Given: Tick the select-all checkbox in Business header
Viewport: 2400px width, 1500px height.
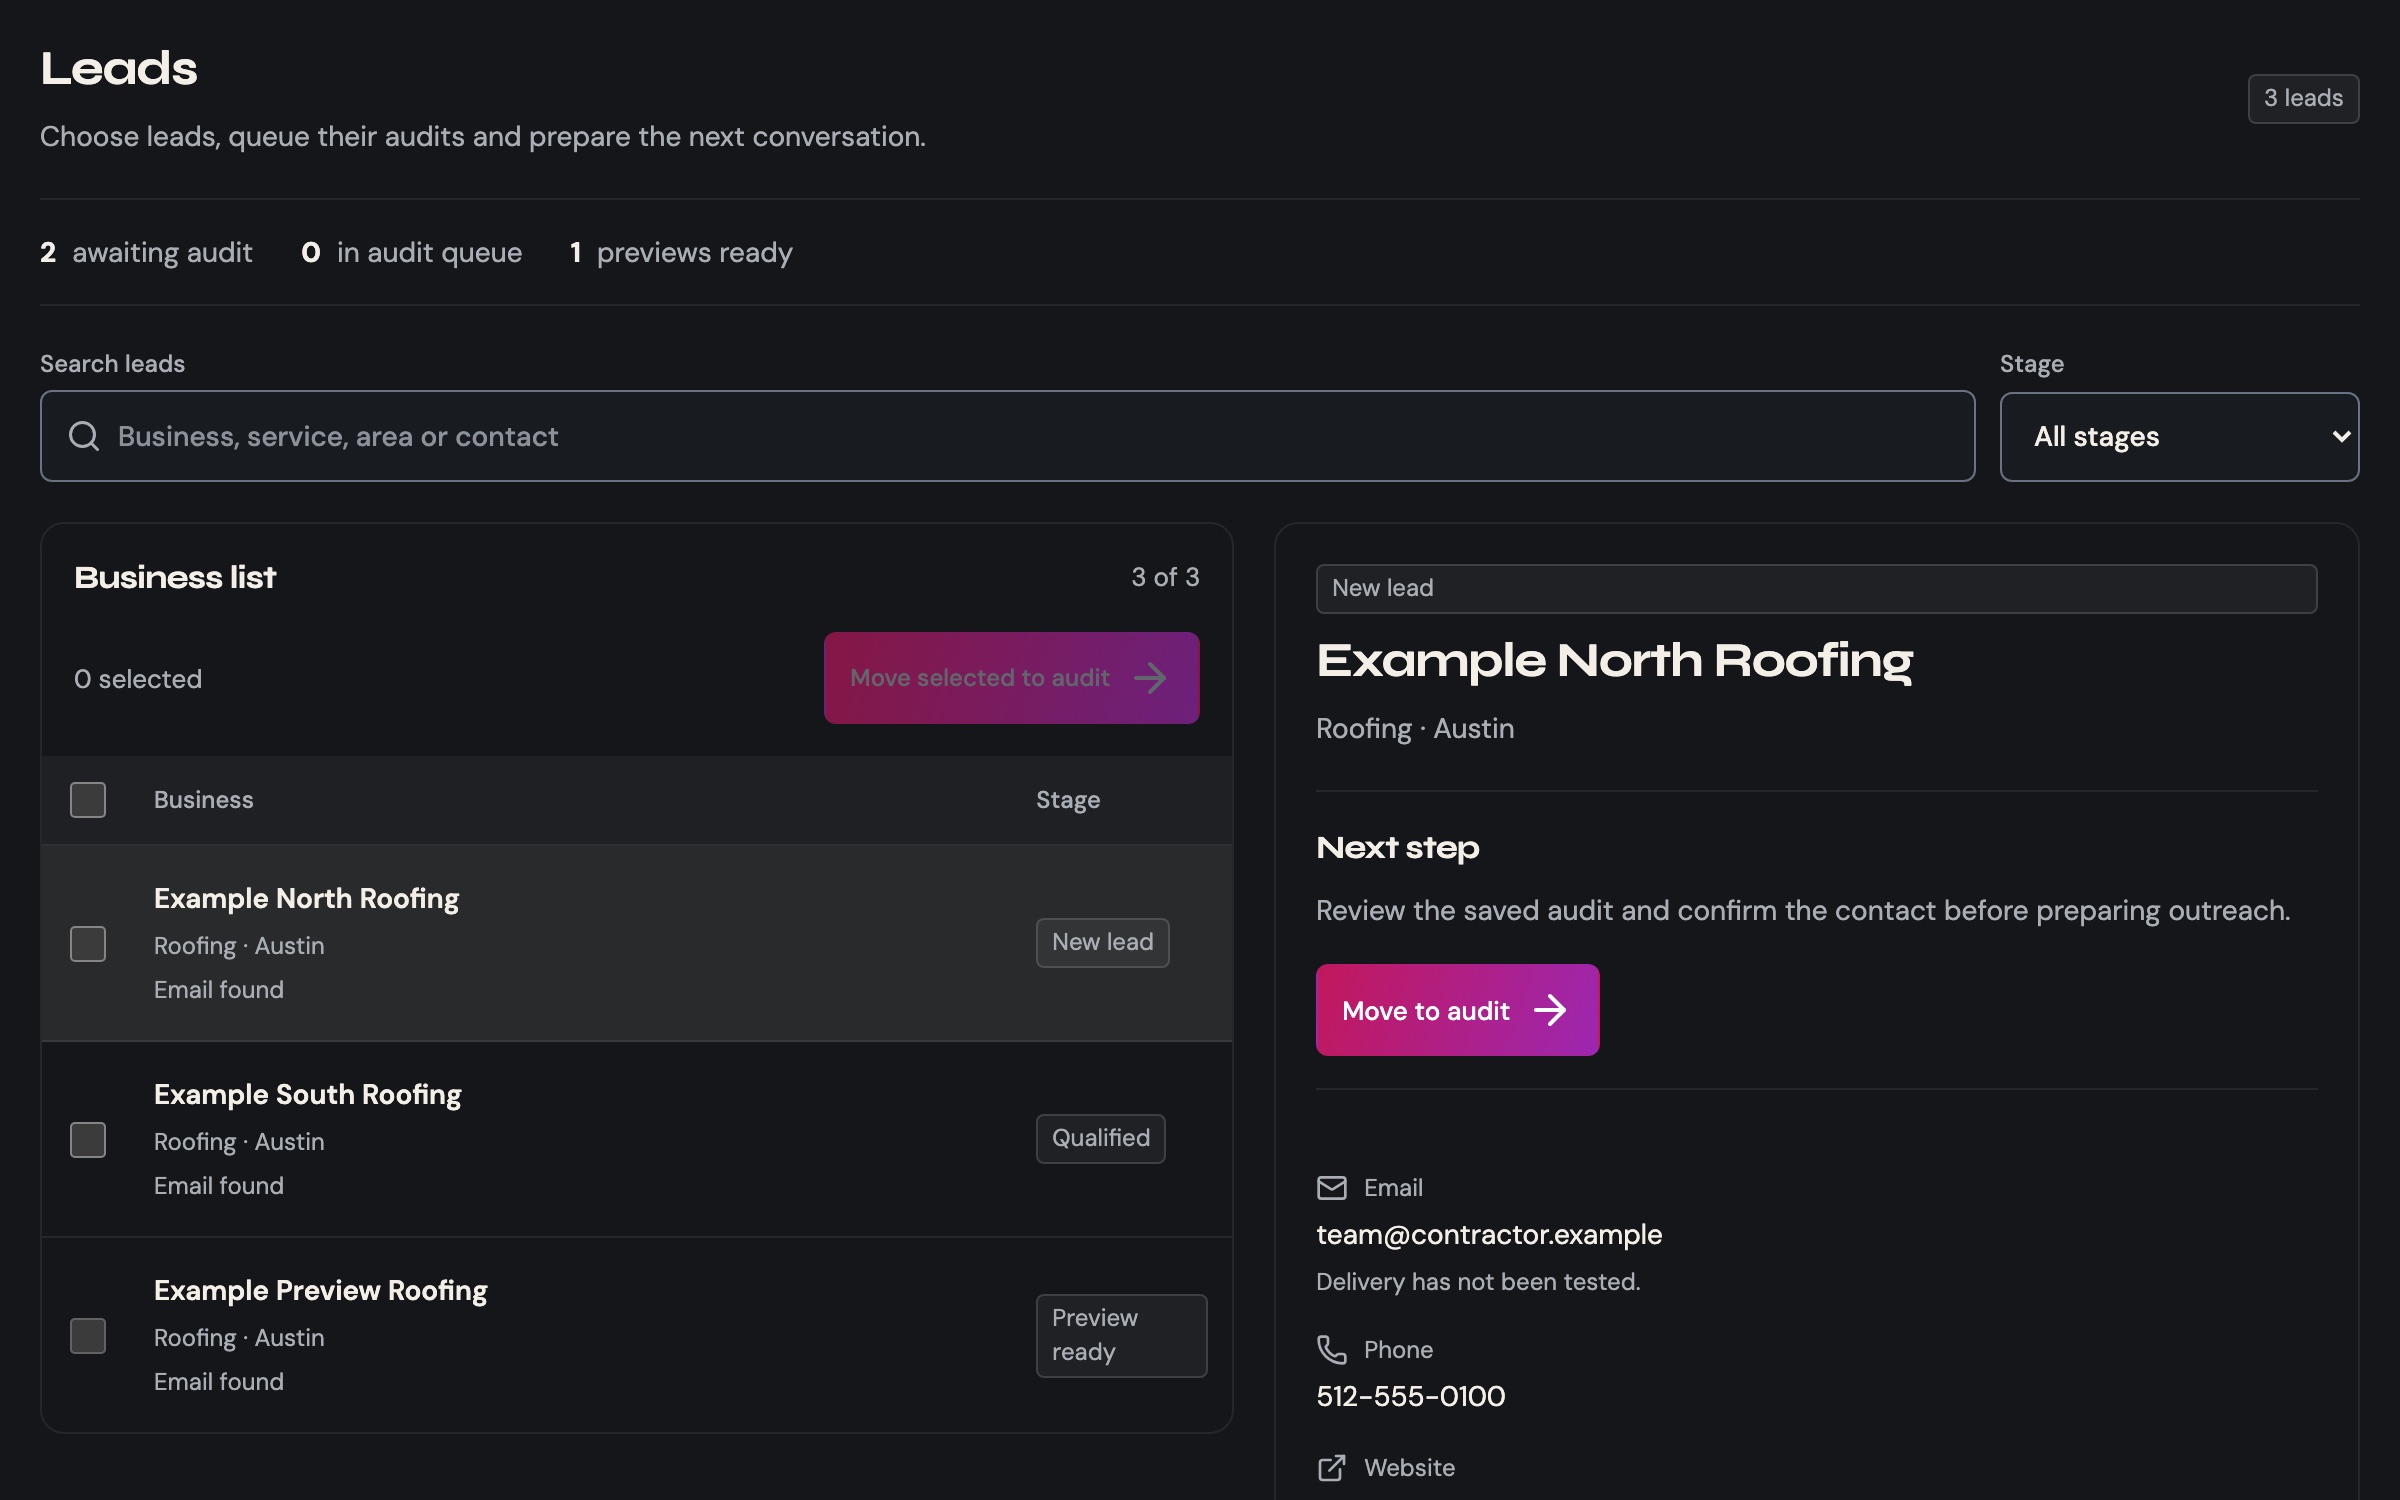Looking at the screenshot, I should pyautogui.click(x=88, y=799).
